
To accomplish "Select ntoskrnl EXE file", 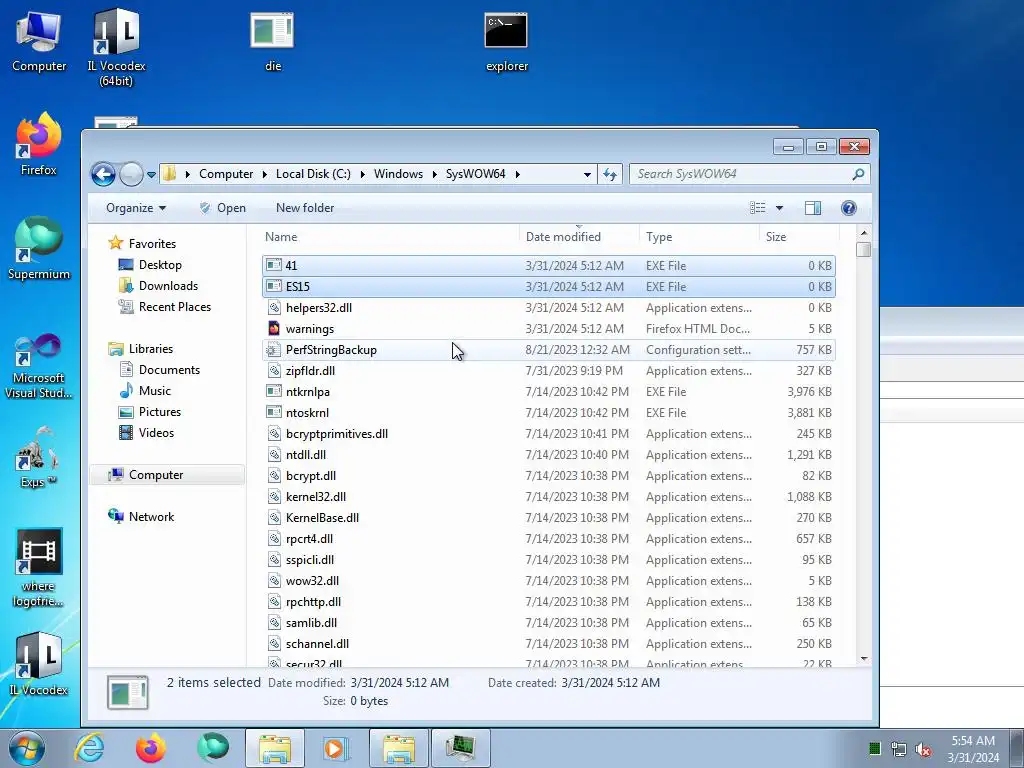I will pyautogui.click(x=549, y=413).
